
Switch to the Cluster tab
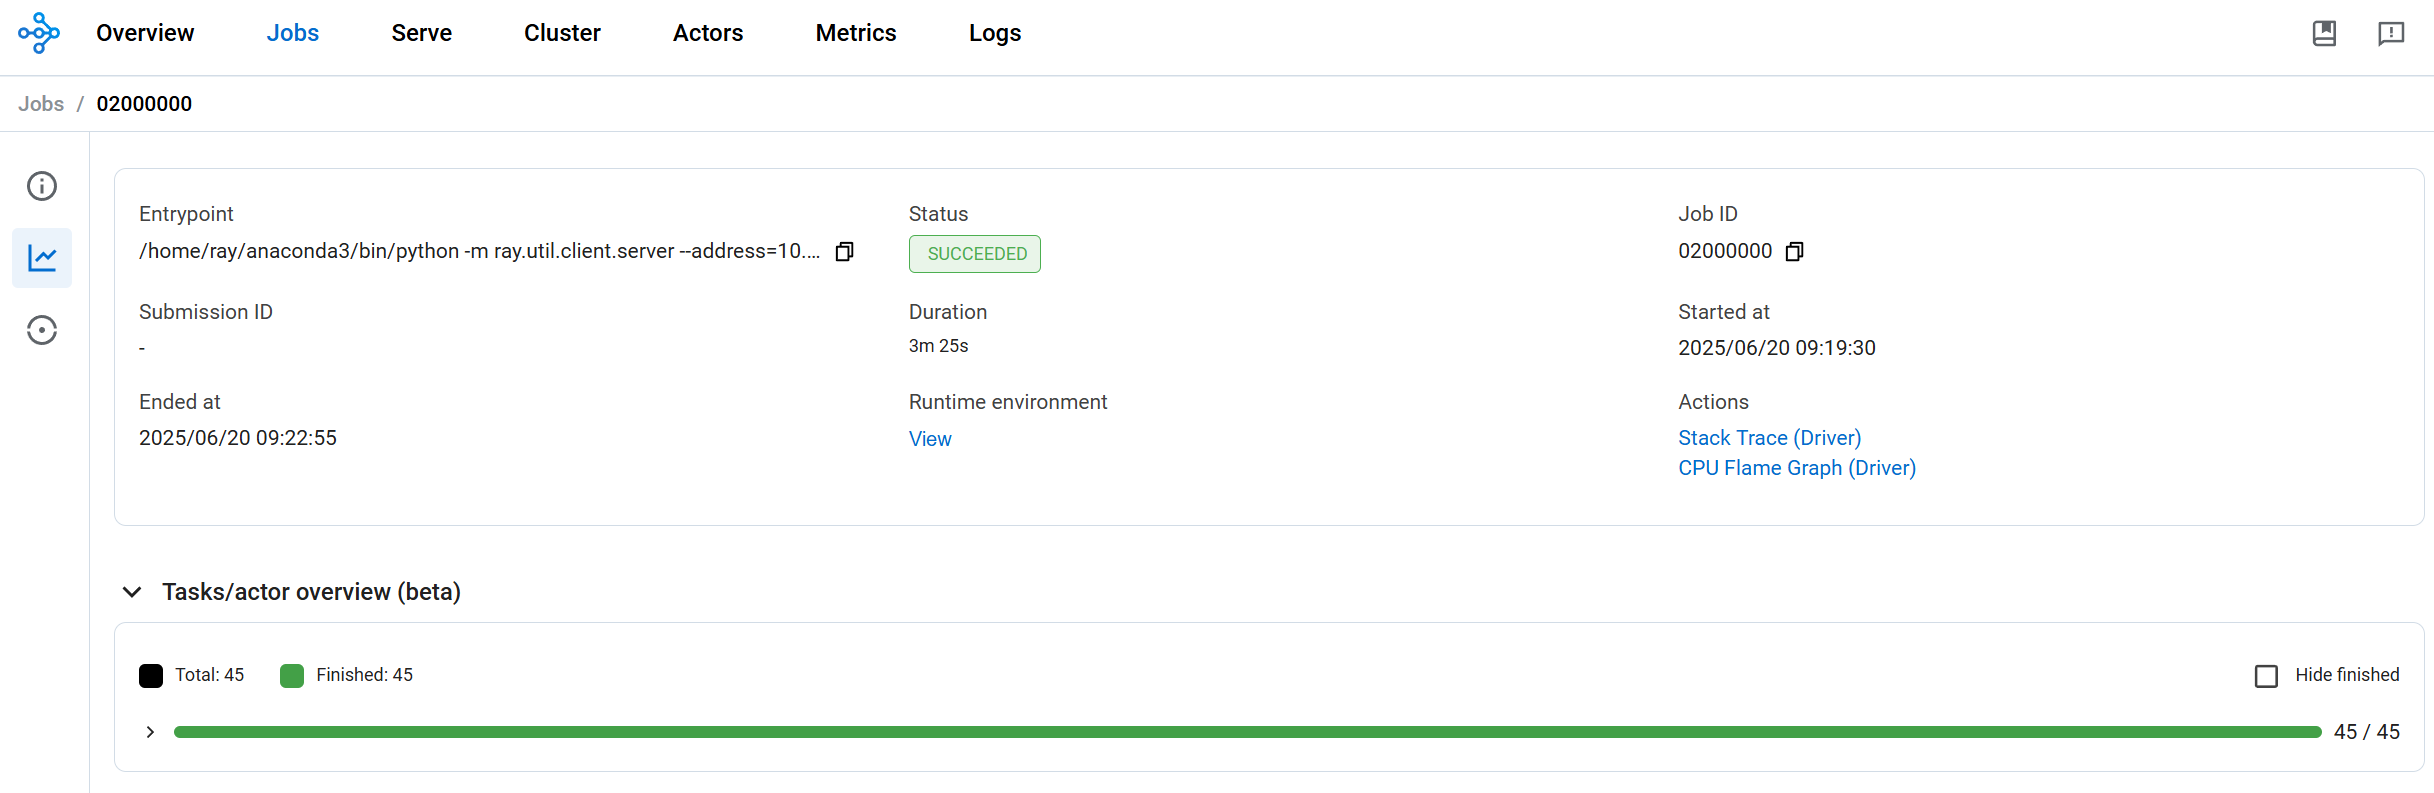point(562,33)
